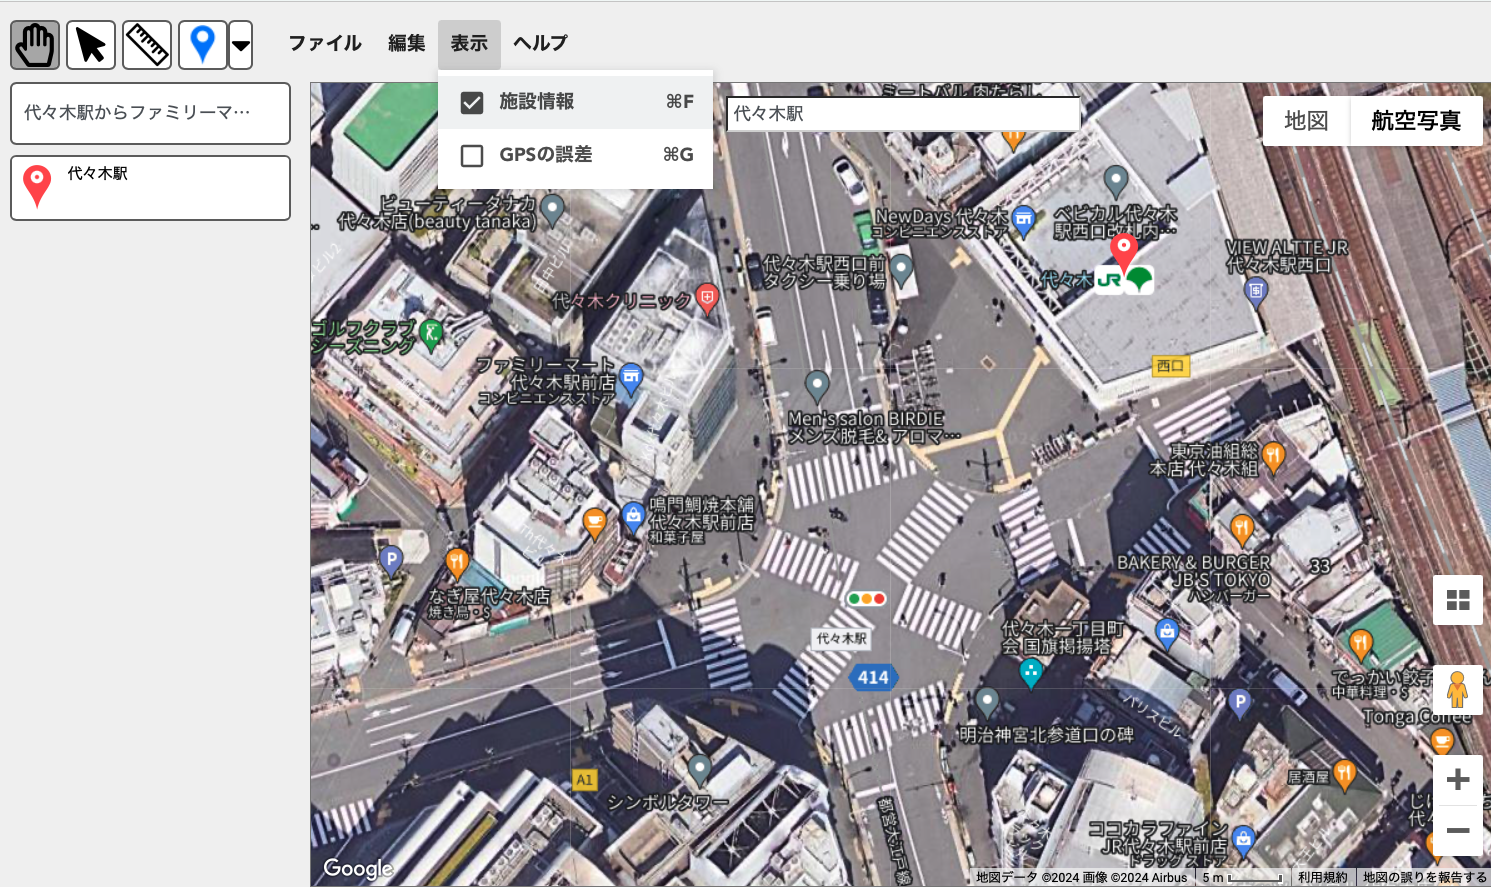
Task: Open the ヘルプ menu
Action: tap(540, 43)
